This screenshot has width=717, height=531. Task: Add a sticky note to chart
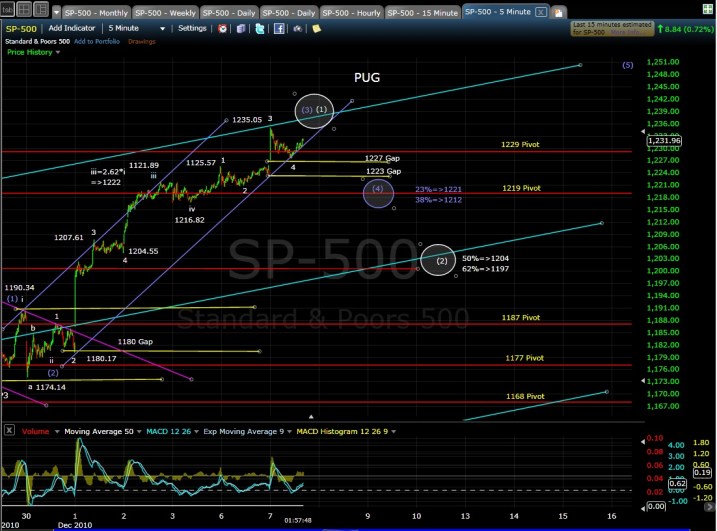point(316,29)
